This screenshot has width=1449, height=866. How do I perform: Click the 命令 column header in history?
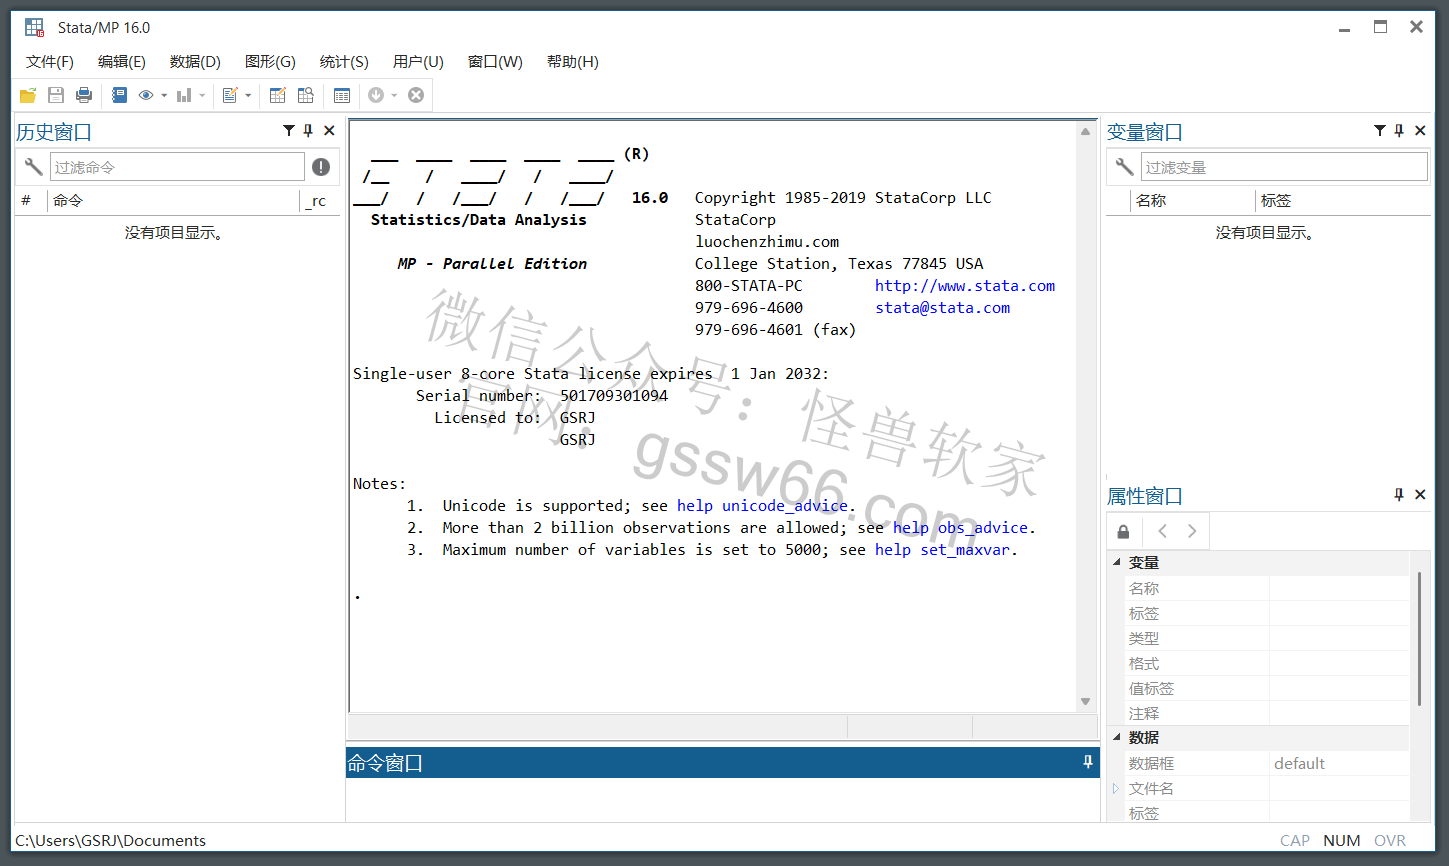[174, 200]
